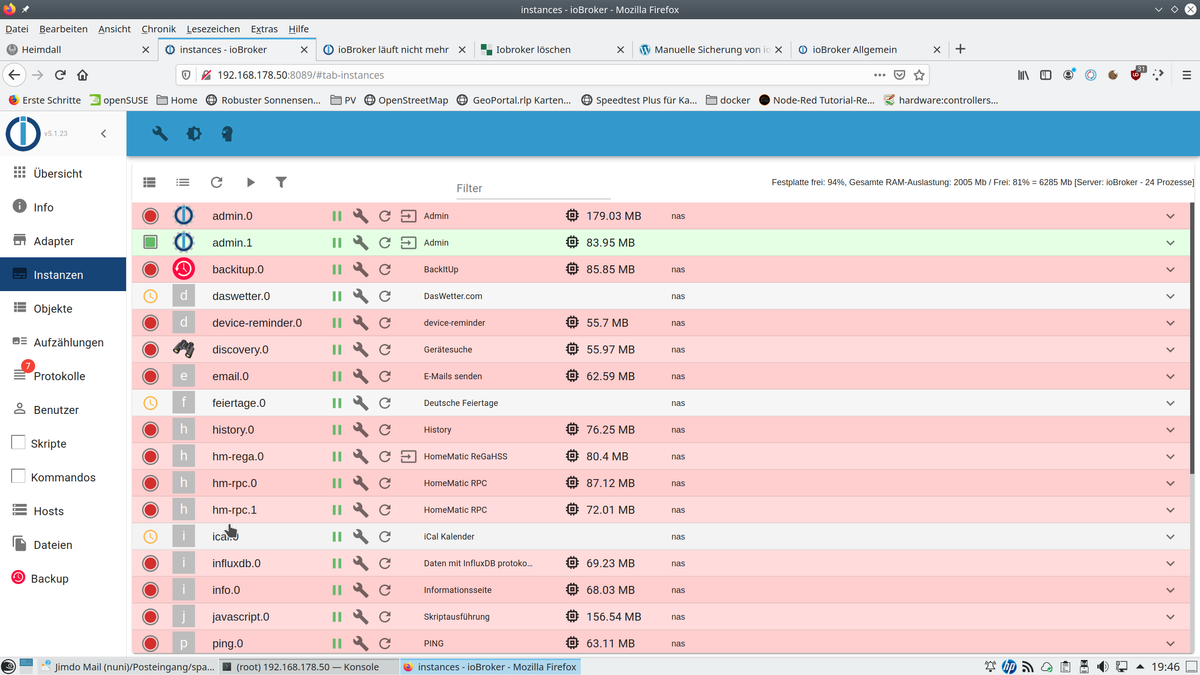Open the Chronik menu
The width and height of the screenshot is (1200, 675).
pyautogui.click(x=159, y=29)
